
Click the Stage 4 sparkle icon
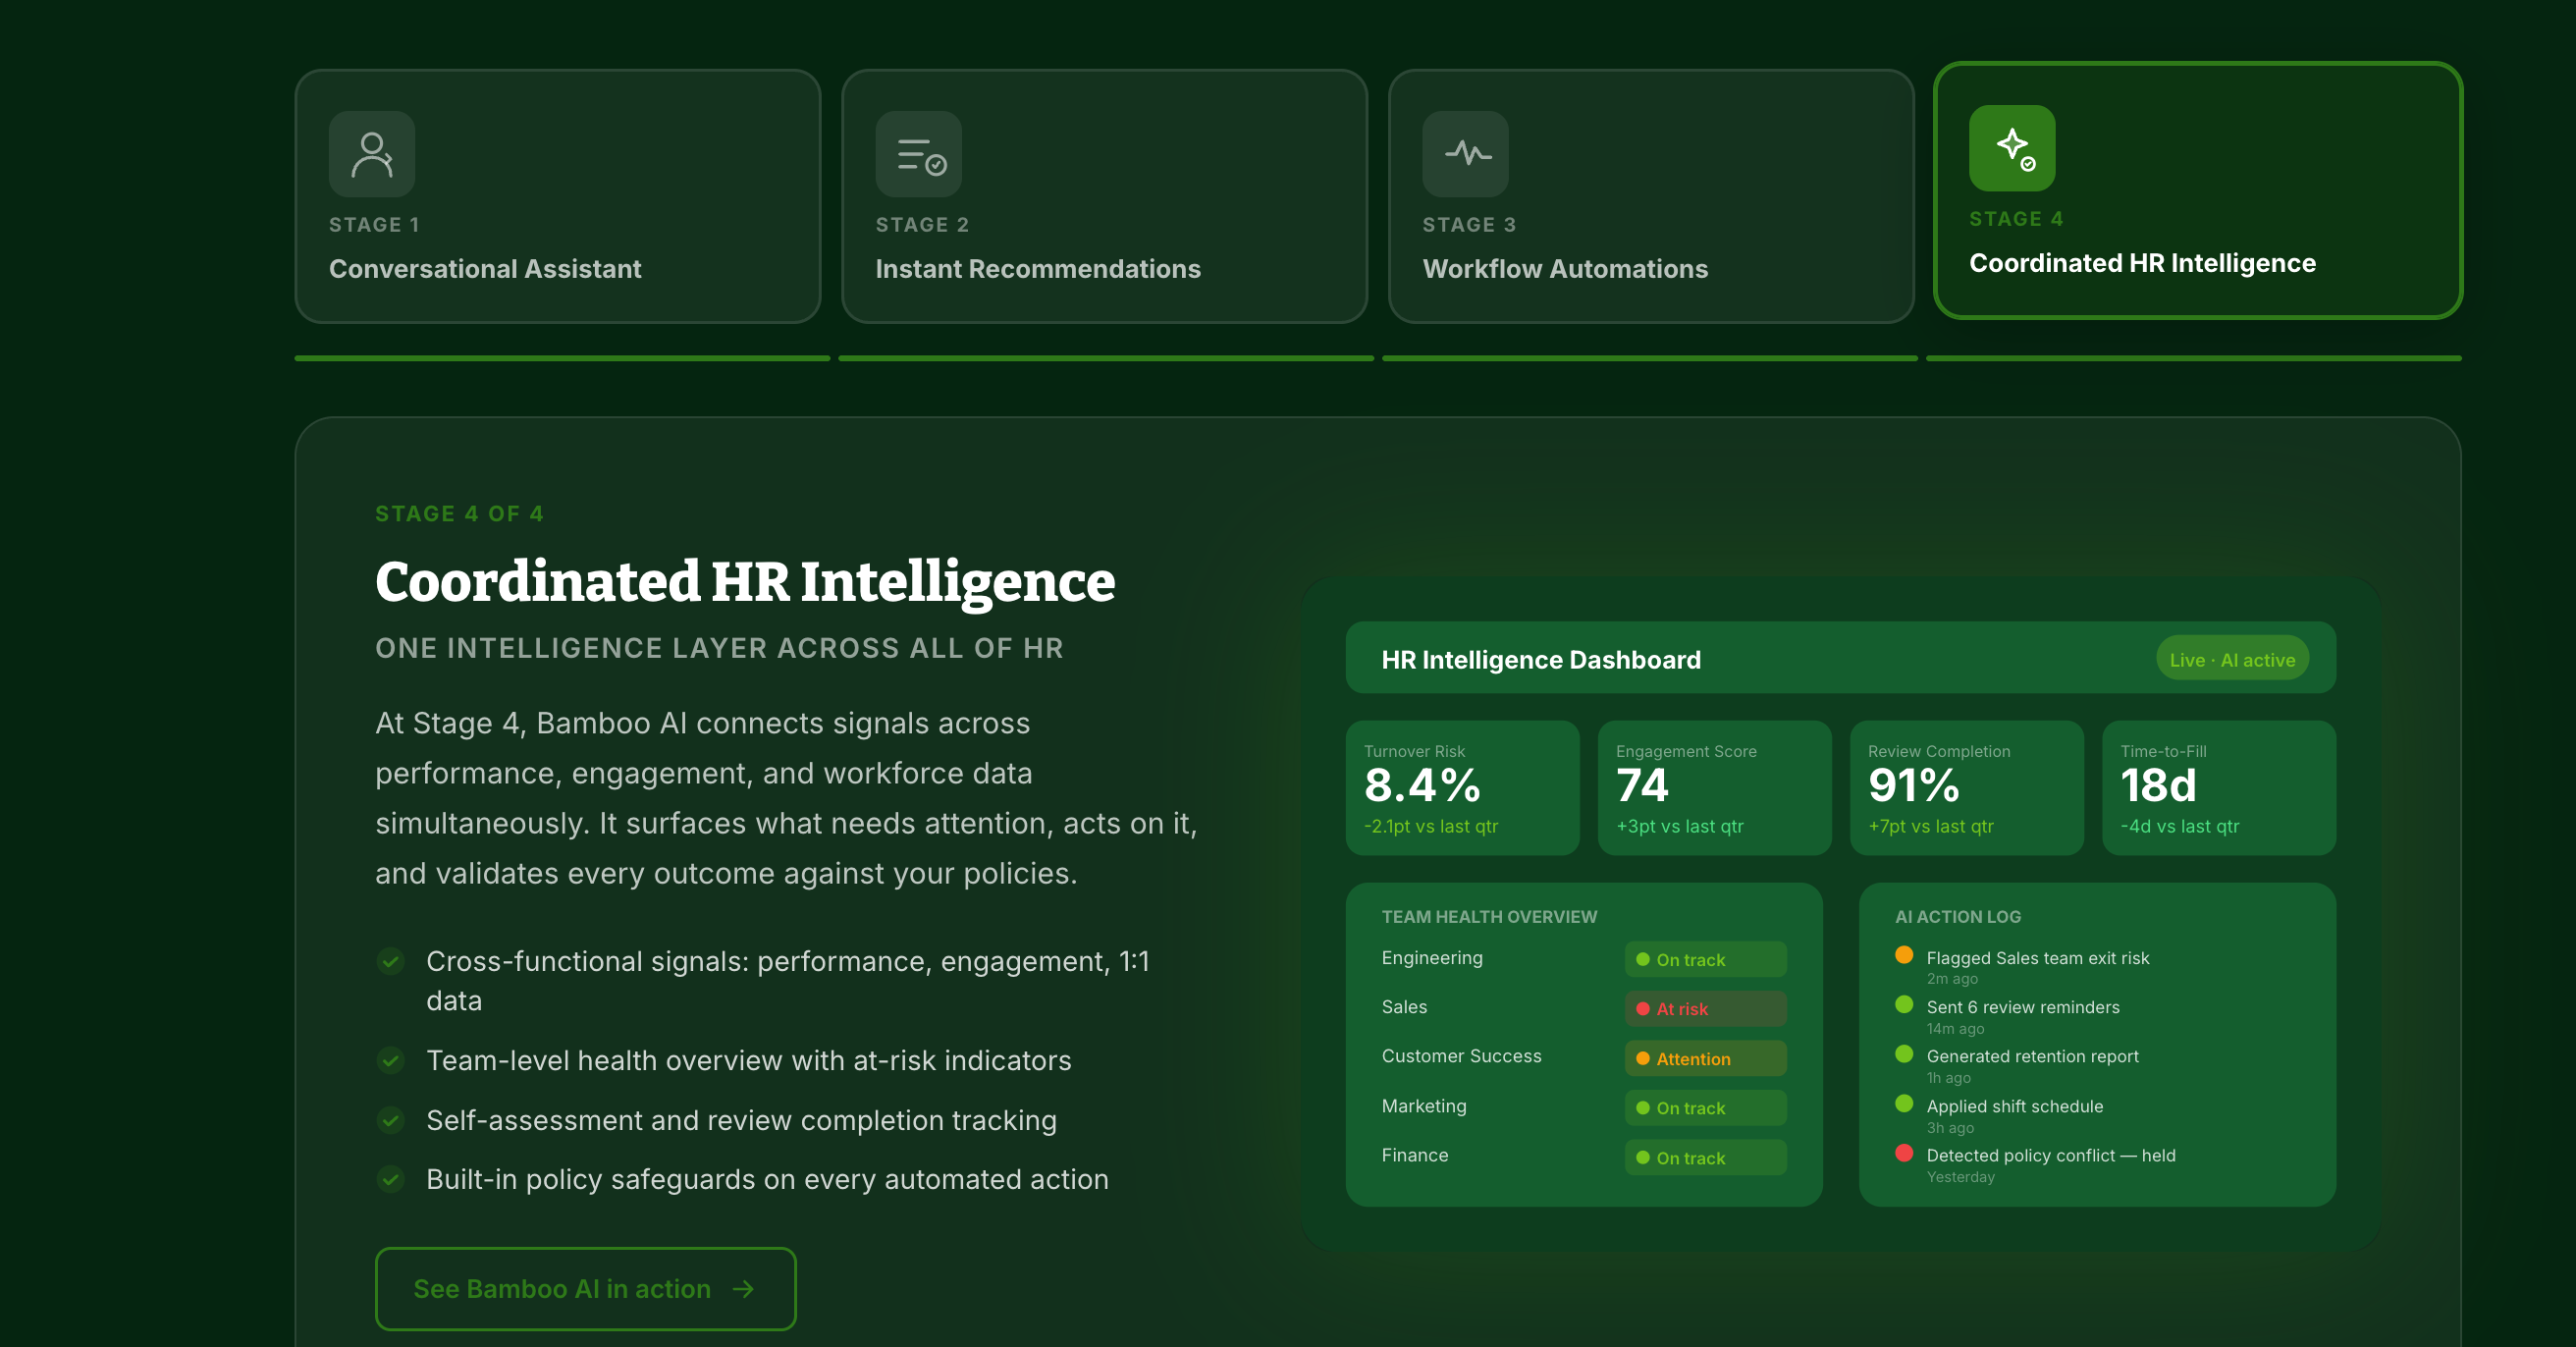click(2012, 148)
